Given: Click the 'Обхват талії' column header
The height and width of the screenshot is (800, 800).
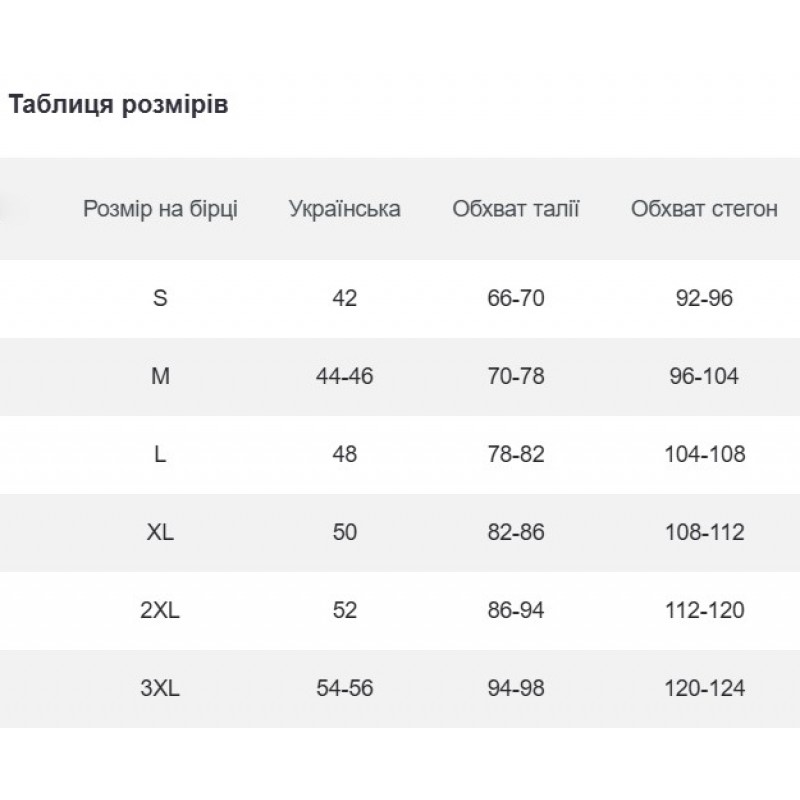Looking at the screenshot, I should pyautogui.click(x=516, y=209).
